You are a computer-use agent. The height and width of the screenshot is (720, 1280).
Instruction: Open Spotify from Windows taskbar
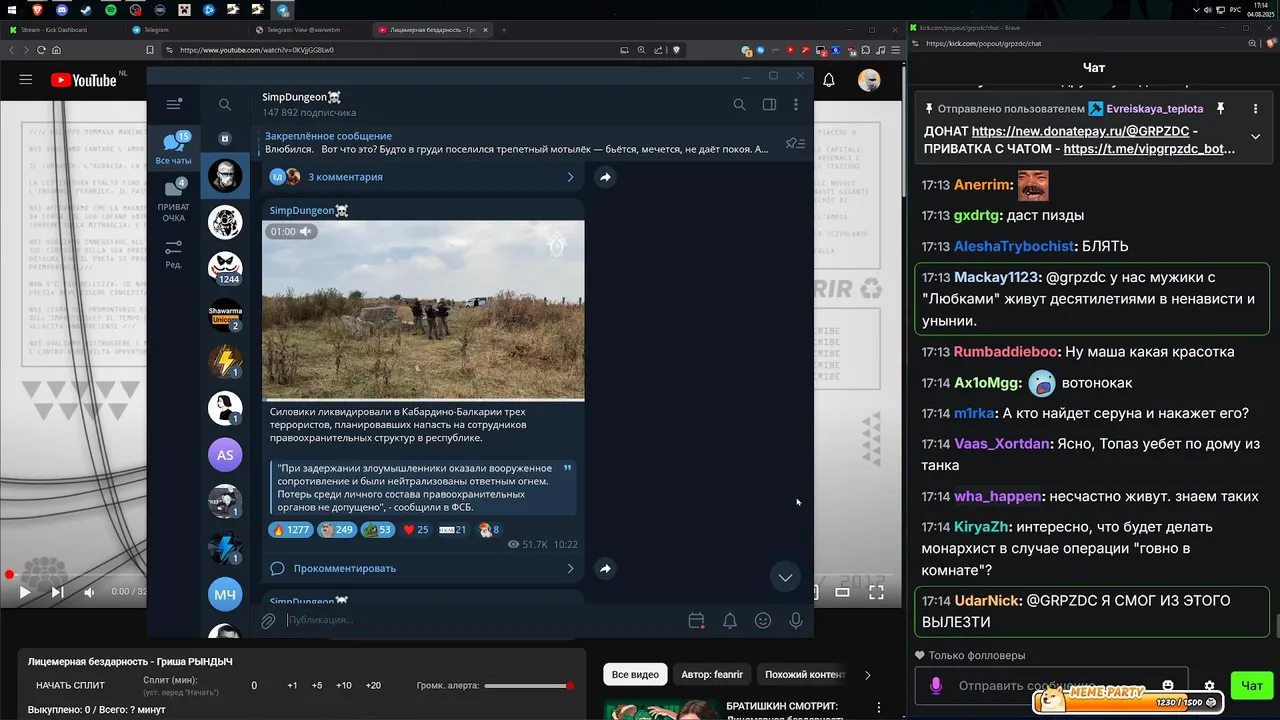111,9
